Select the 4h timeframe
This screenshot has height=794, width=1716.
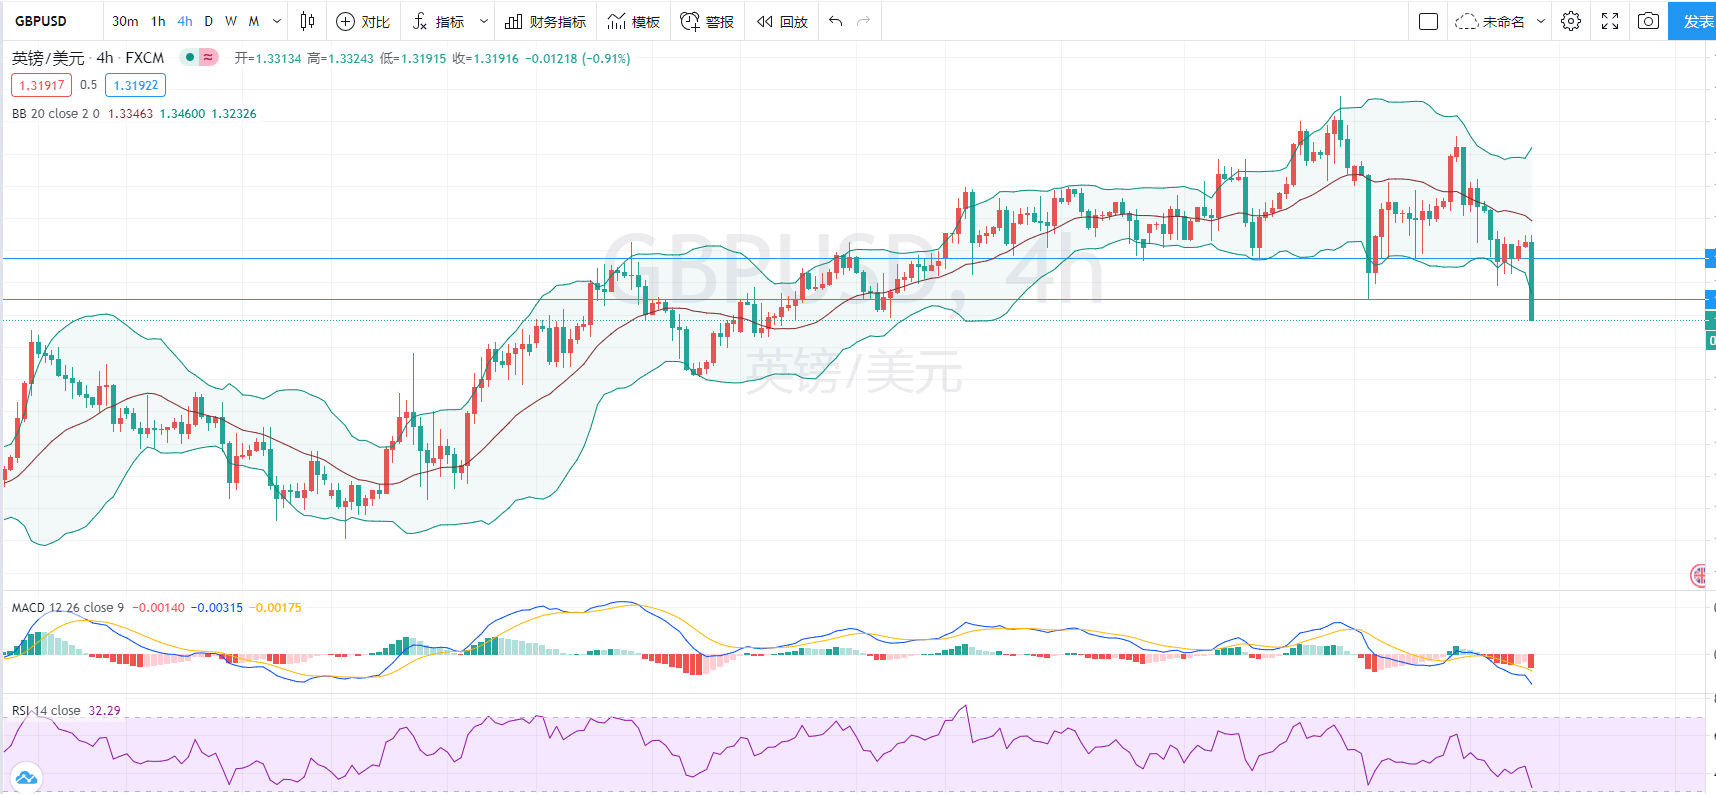coord(185,21)
